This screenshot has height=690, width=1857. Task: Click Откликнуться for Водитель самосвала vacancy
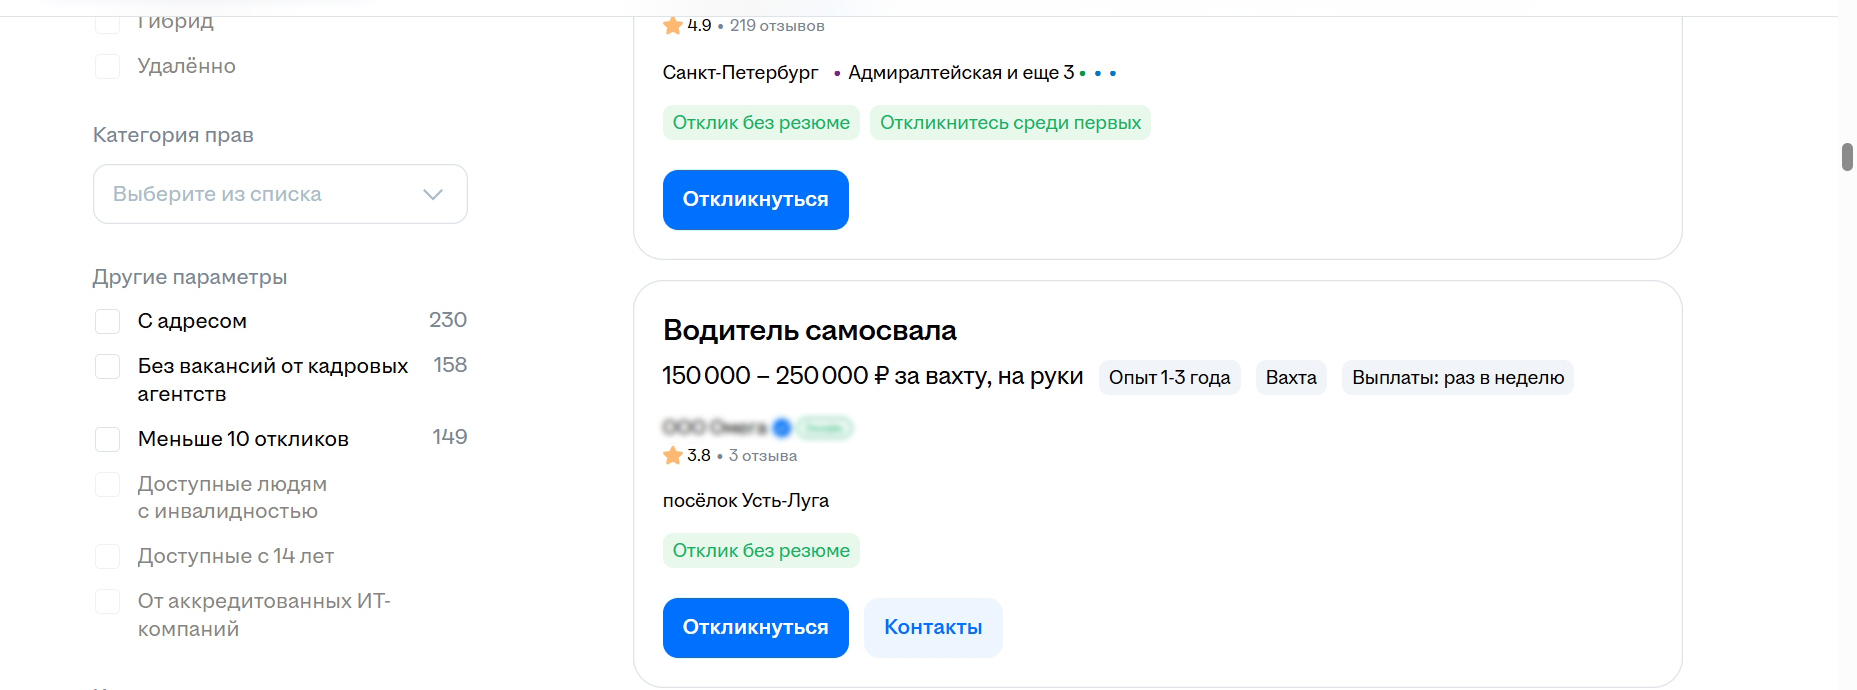click(755, 628)
